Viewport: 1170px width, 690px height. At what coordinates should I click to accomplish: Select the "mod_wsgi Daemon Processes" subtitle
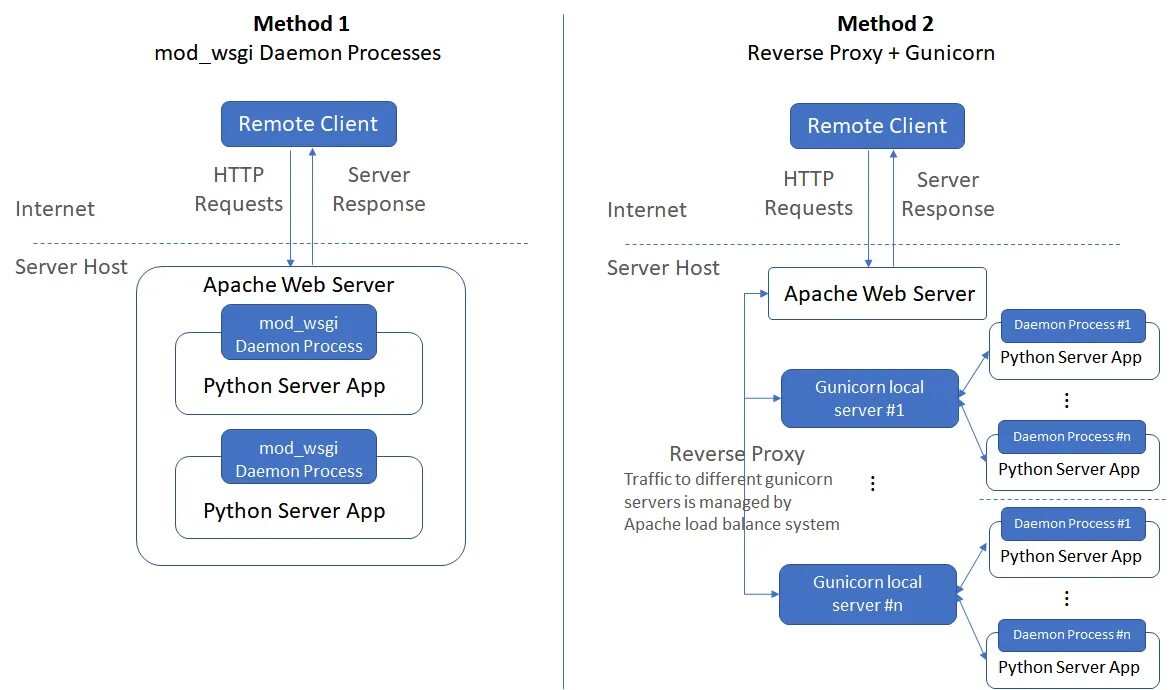(x=297, y=54)
